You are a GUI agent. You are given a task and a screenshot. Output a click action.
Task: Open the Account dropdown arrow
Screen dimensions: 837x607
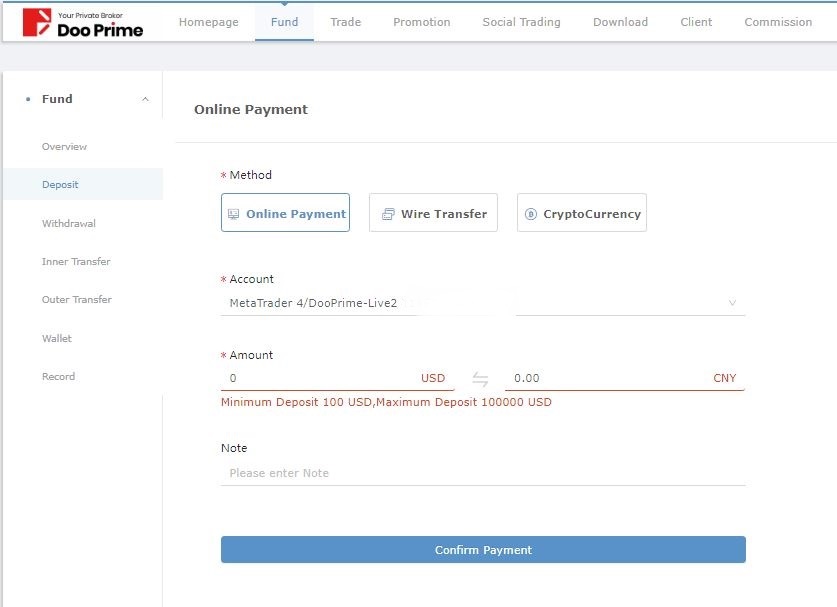(732, 303)
